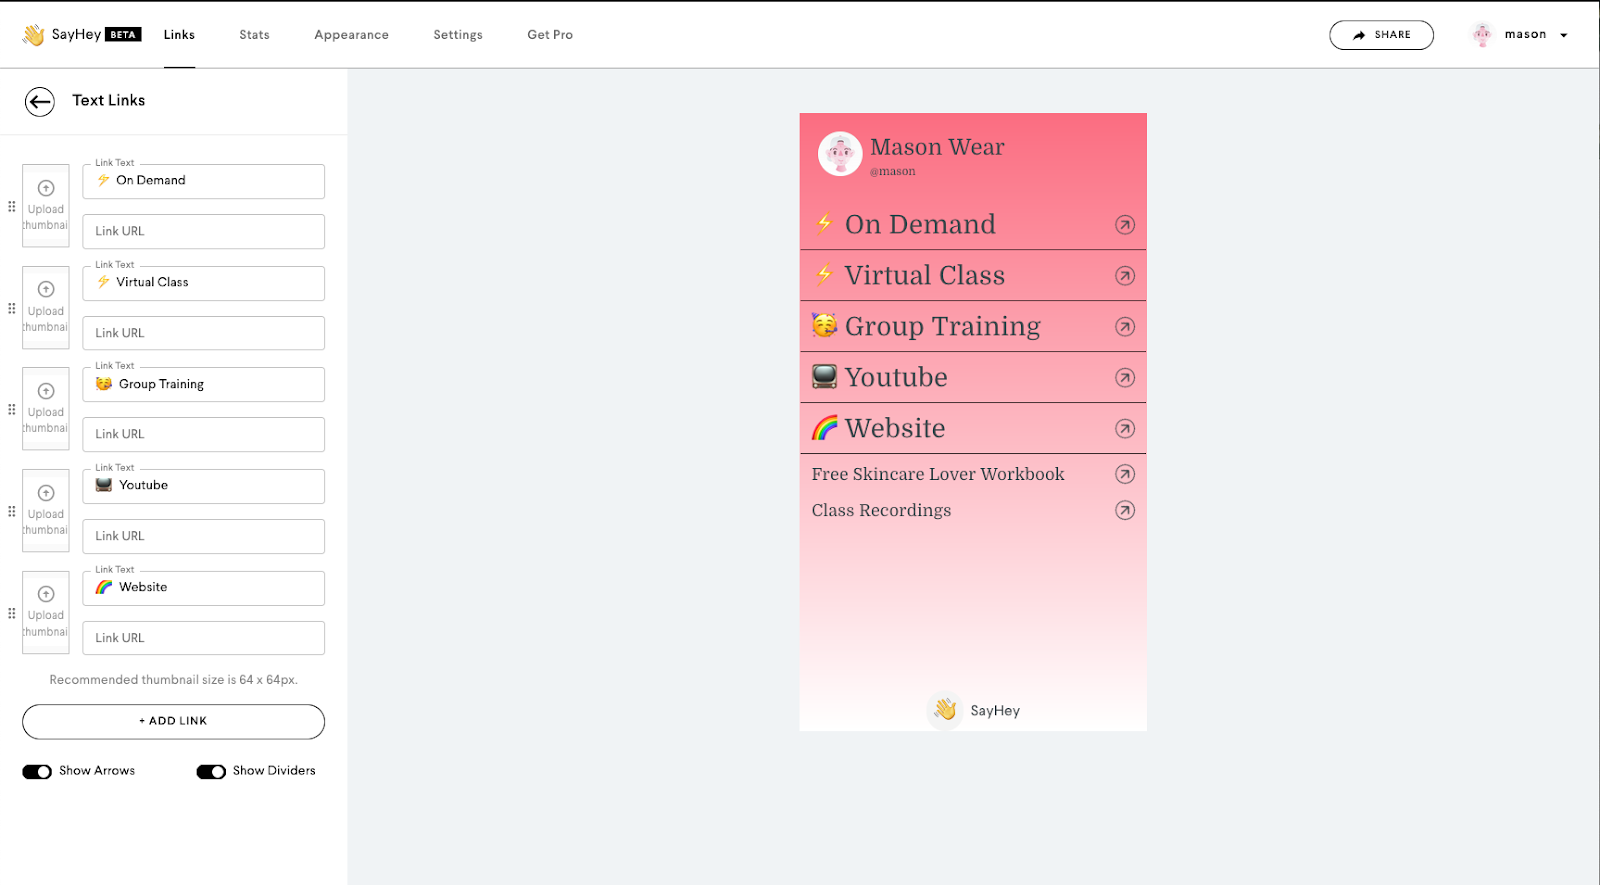Click lightning emoji on On Demand preview
1600x885 pixels.
pos(824,223)
